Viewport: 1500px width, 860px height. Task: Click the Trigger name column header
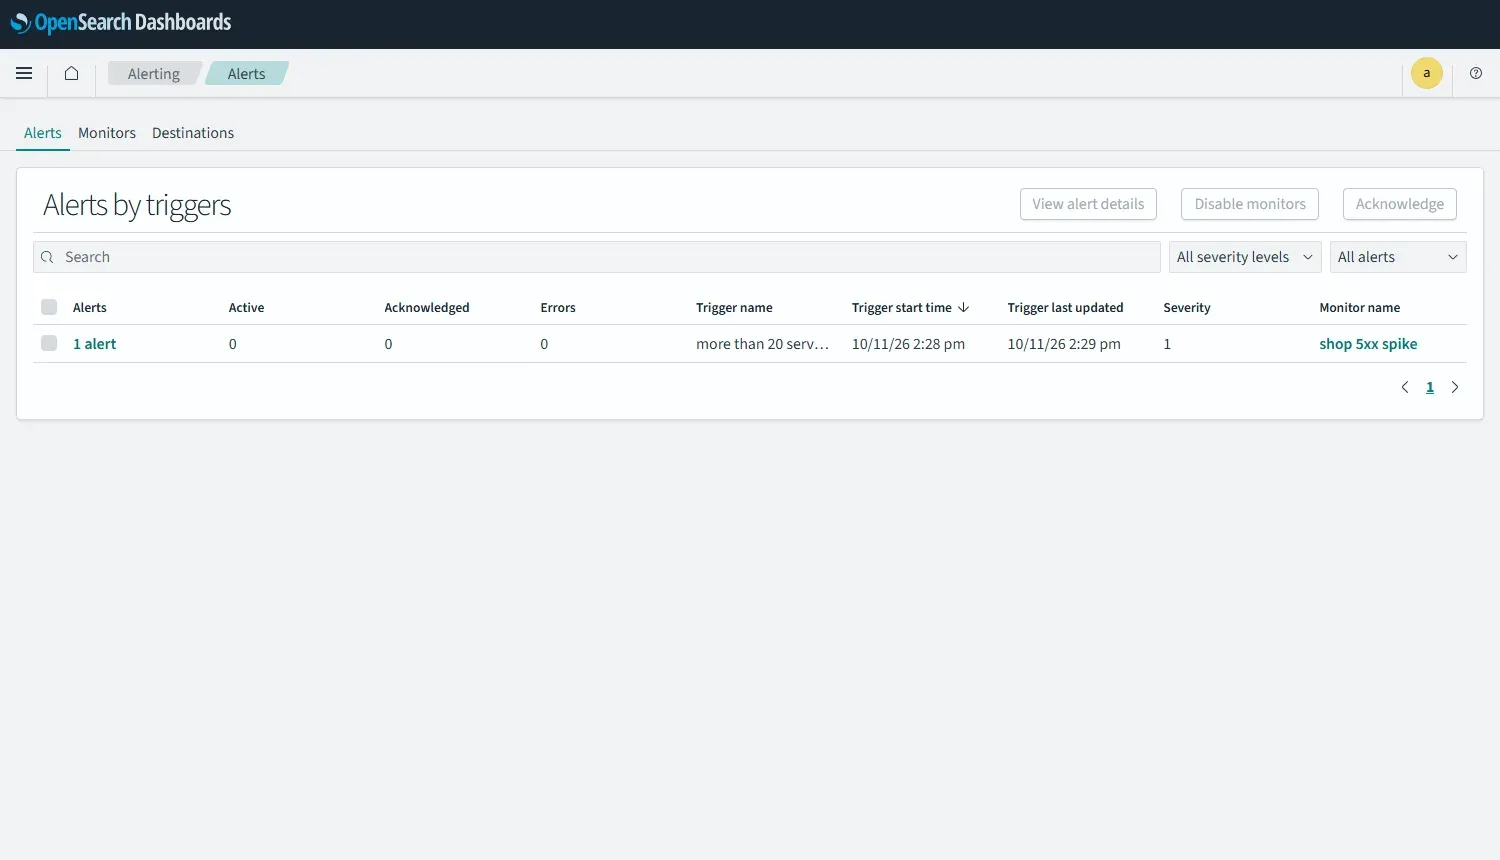pos(734,307)
